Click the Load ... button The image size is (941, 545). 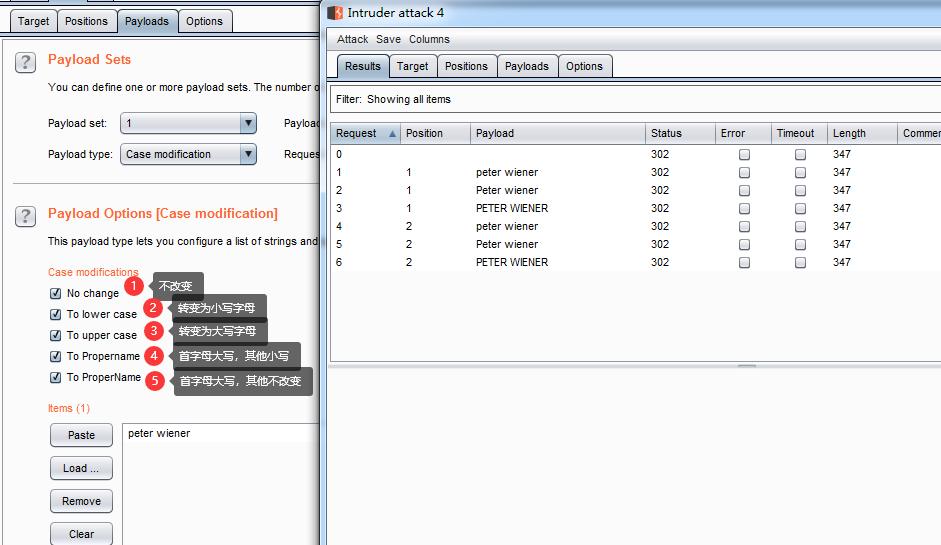click(82, 468)
